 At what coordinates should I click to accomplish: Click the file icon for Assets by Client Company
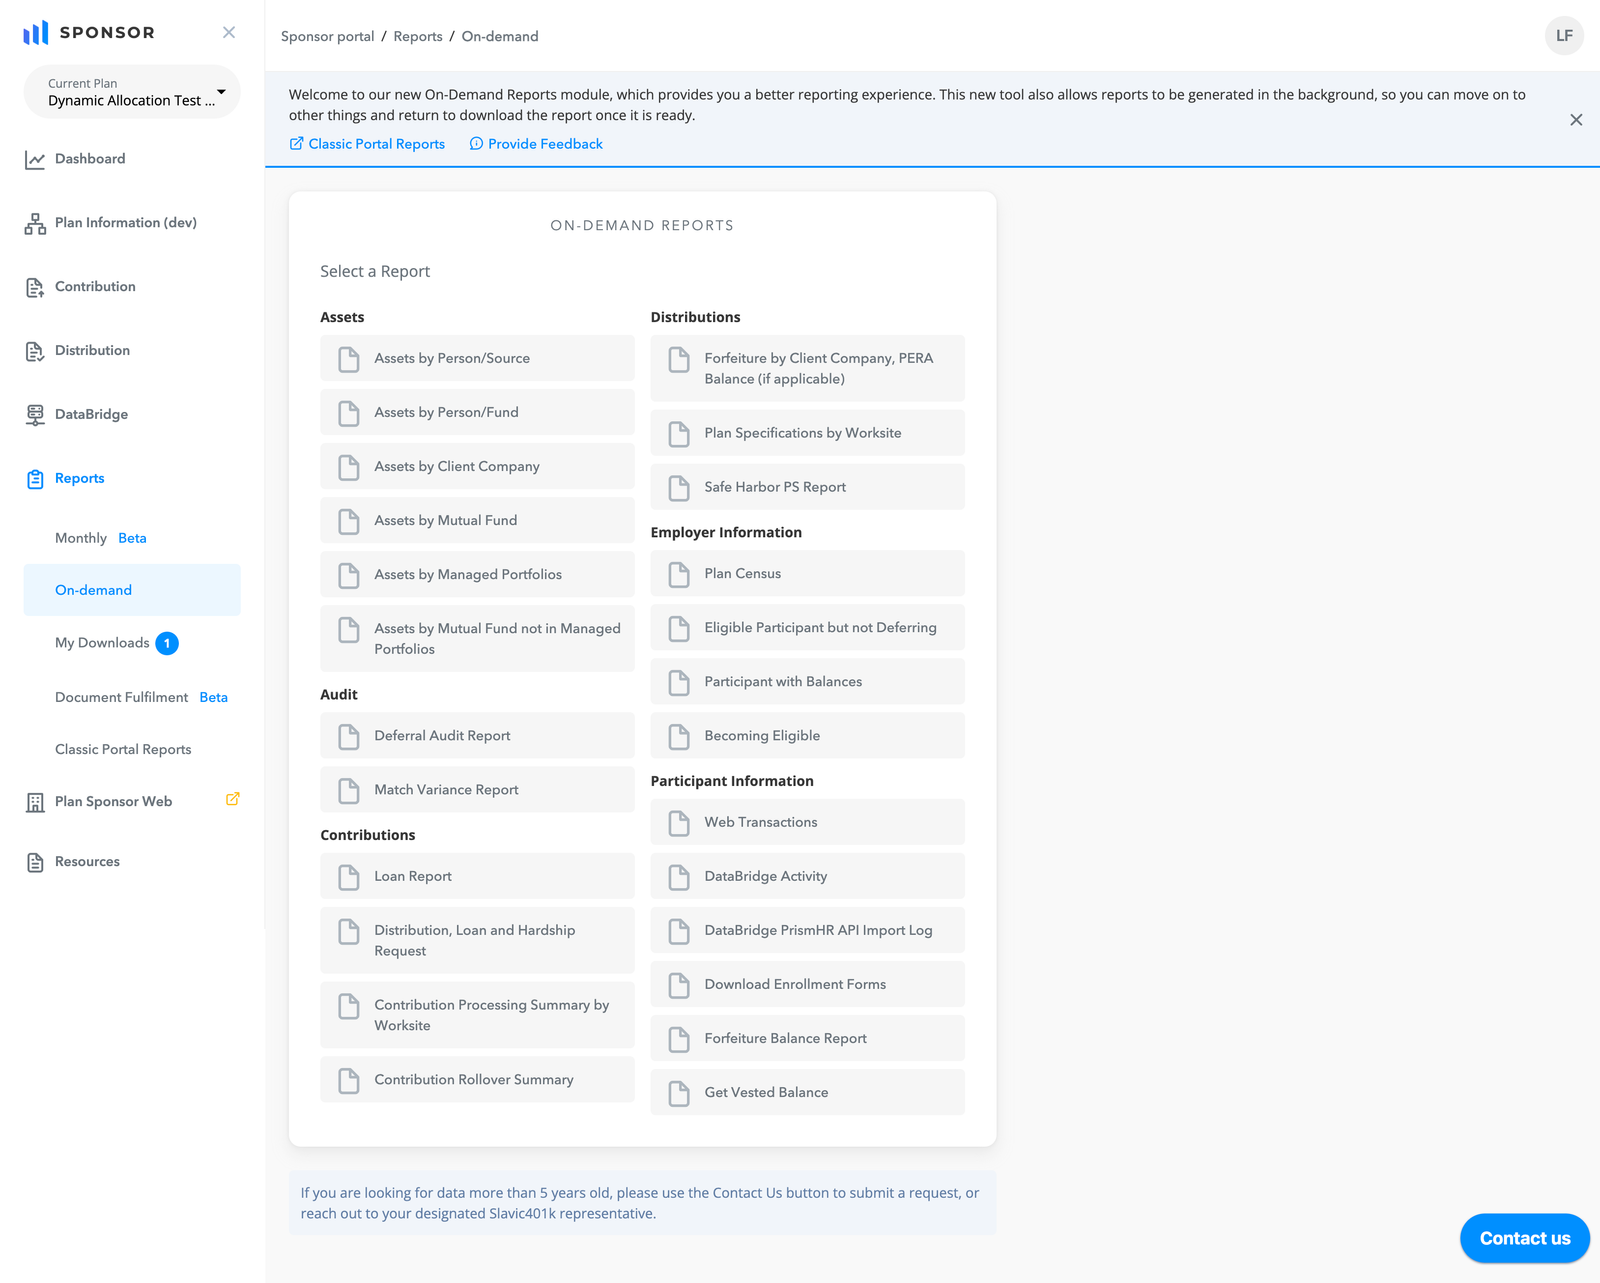(349, 467)
